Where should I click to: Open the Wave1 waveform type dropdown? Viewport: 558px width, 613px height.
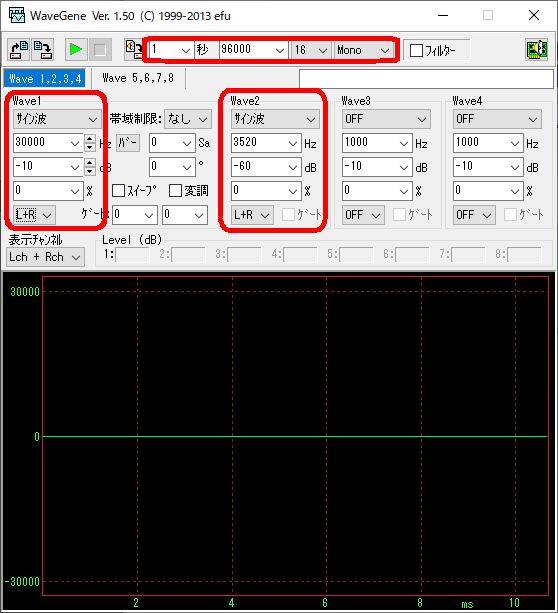(57, 119)
